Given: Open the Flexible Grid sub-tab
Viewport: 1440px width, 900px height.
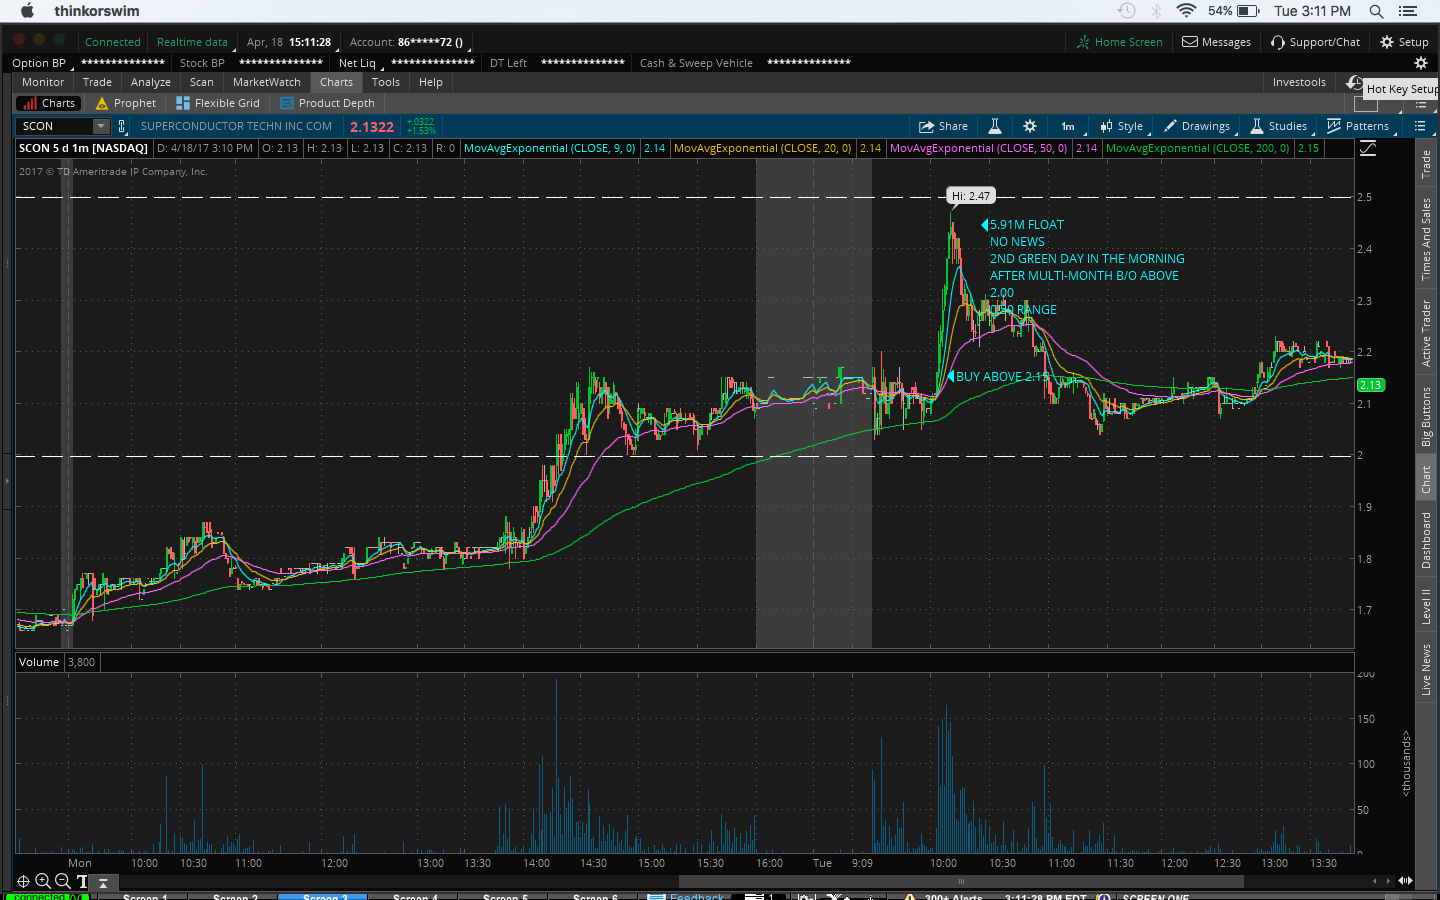Looking at the screenshot, I should coord(218,103).
